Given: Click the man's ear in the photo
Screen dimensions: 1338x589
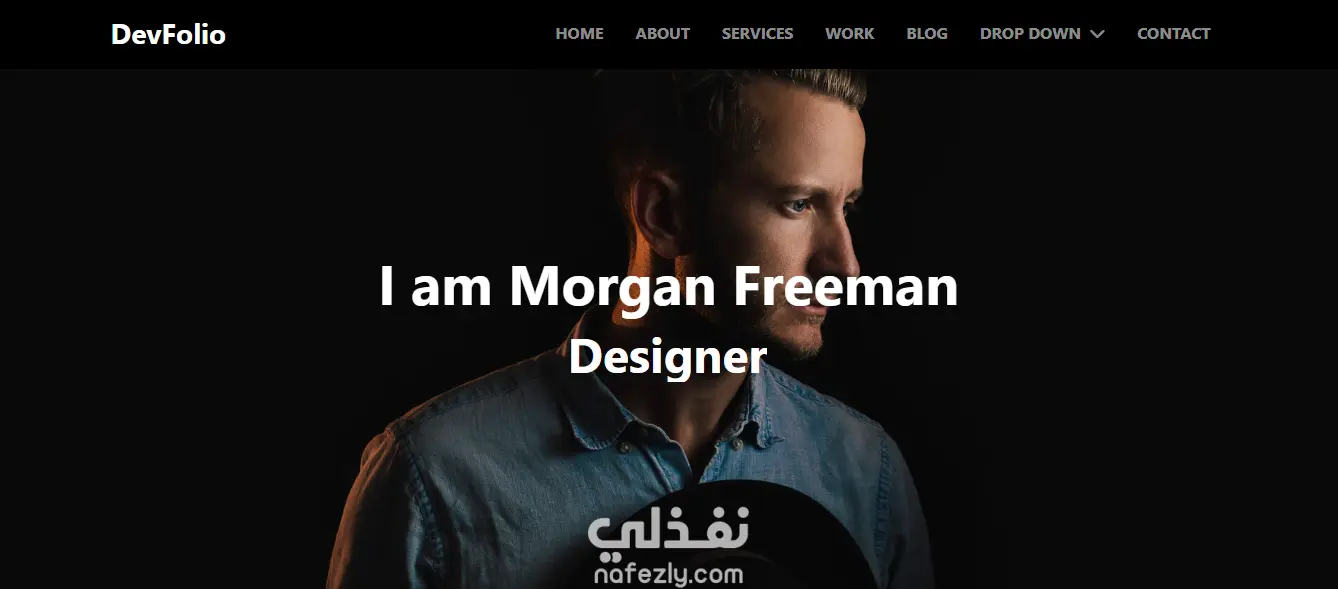Looking at the screenshot, I should click(656, 215).
